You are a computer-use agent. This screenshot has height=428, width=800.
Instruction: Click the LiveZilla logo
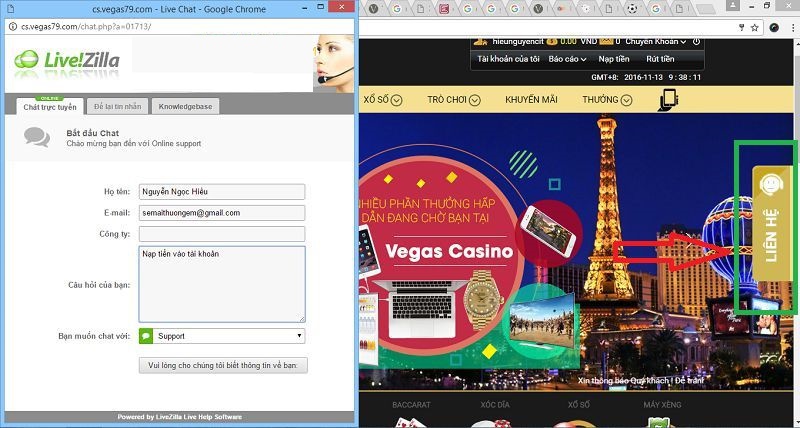coord(67,60)
